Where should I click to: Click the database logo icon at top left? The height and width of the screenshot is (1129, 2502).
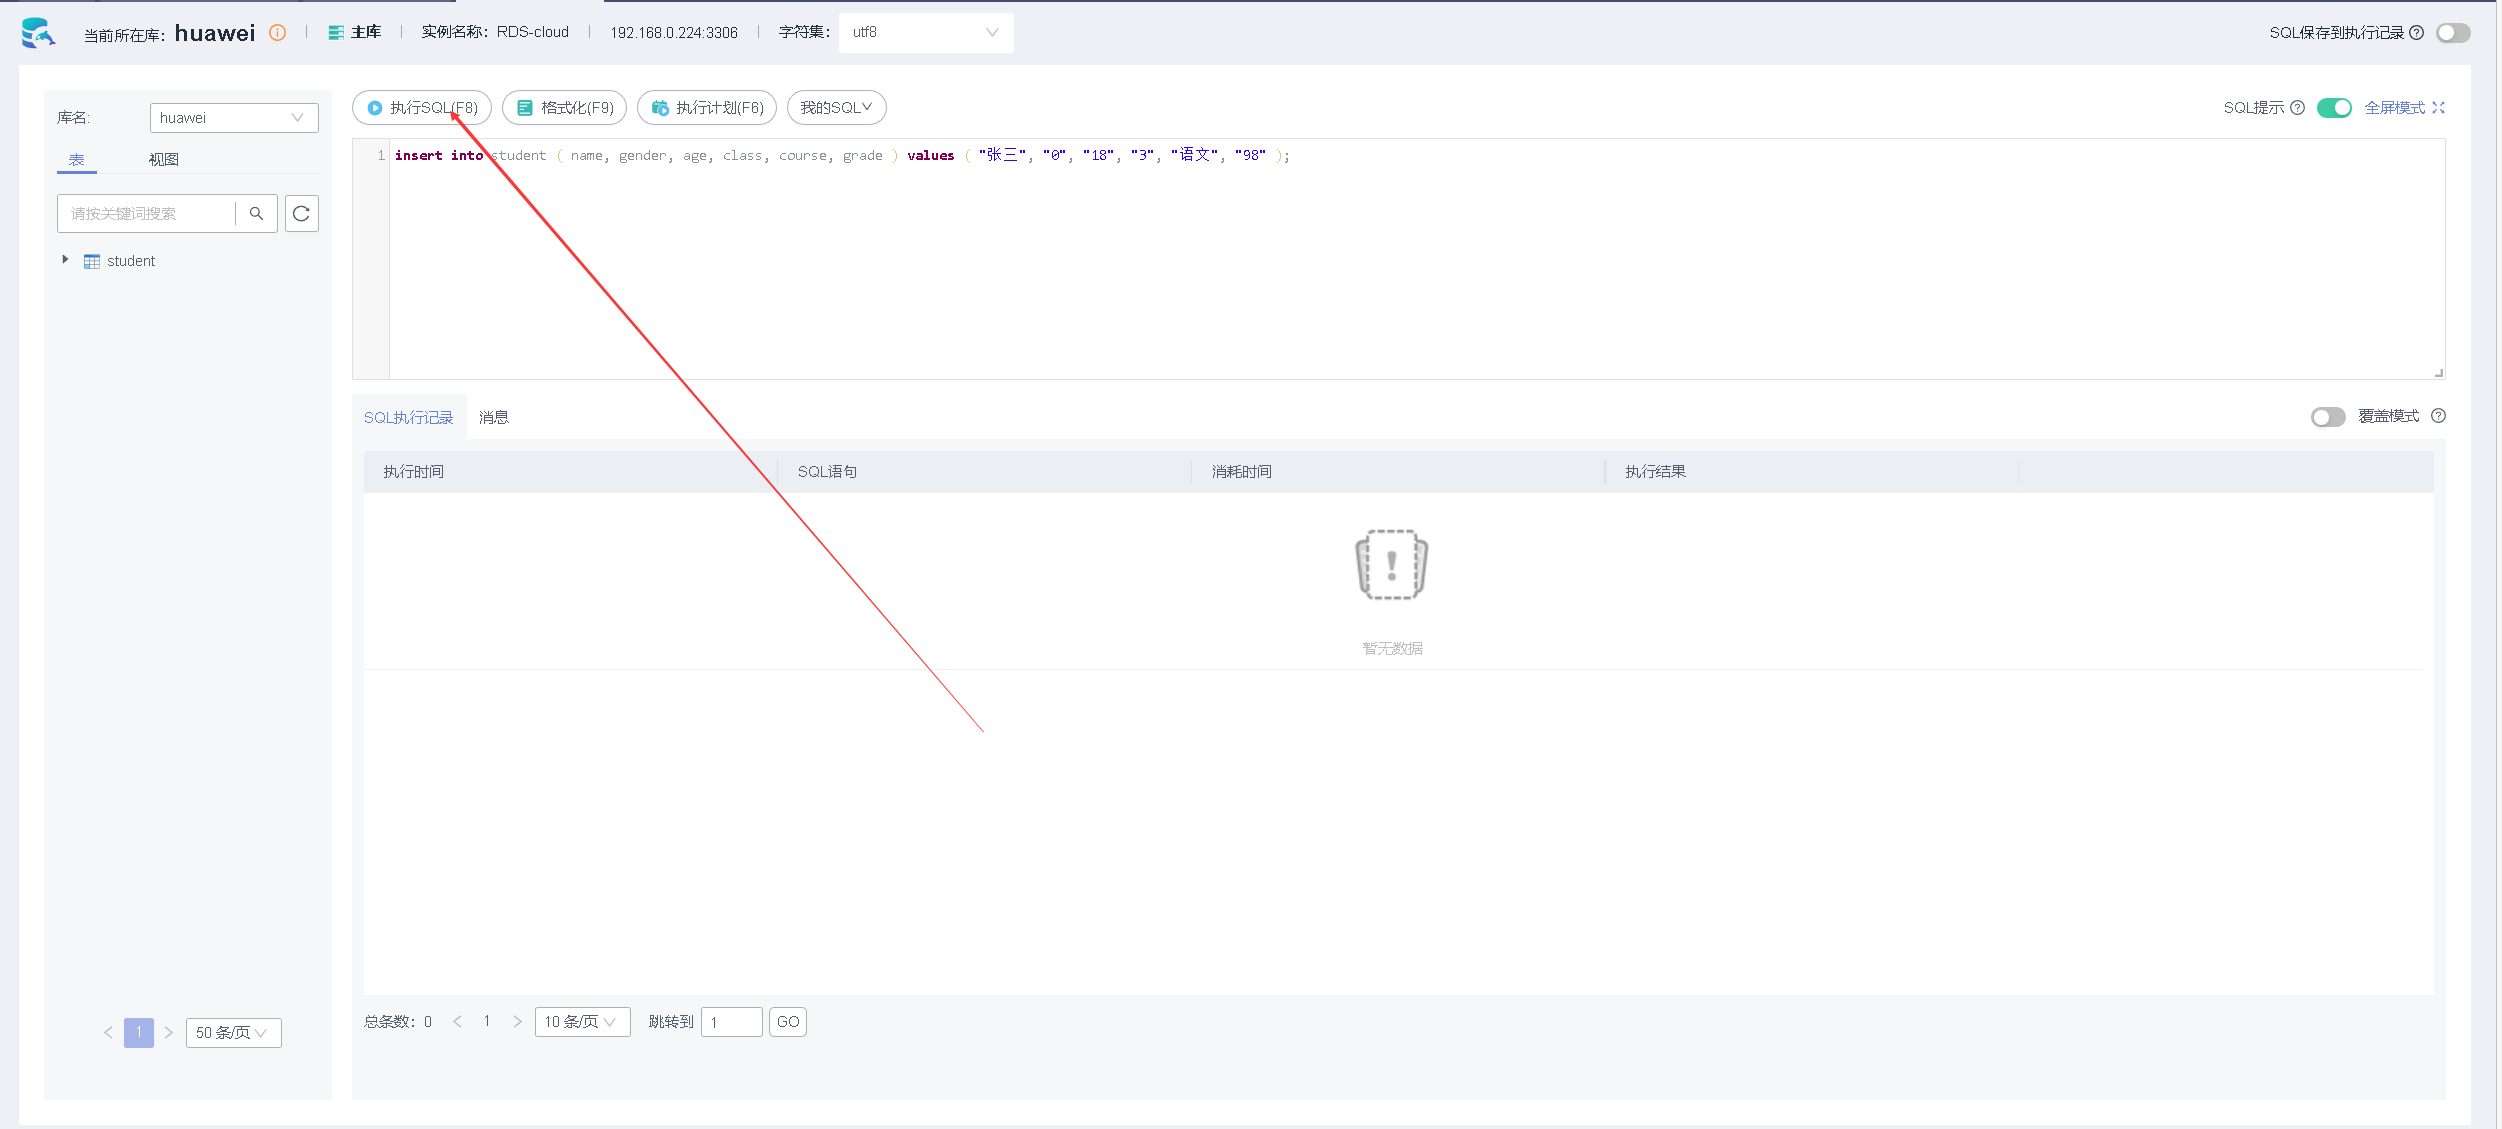[38, 33]
